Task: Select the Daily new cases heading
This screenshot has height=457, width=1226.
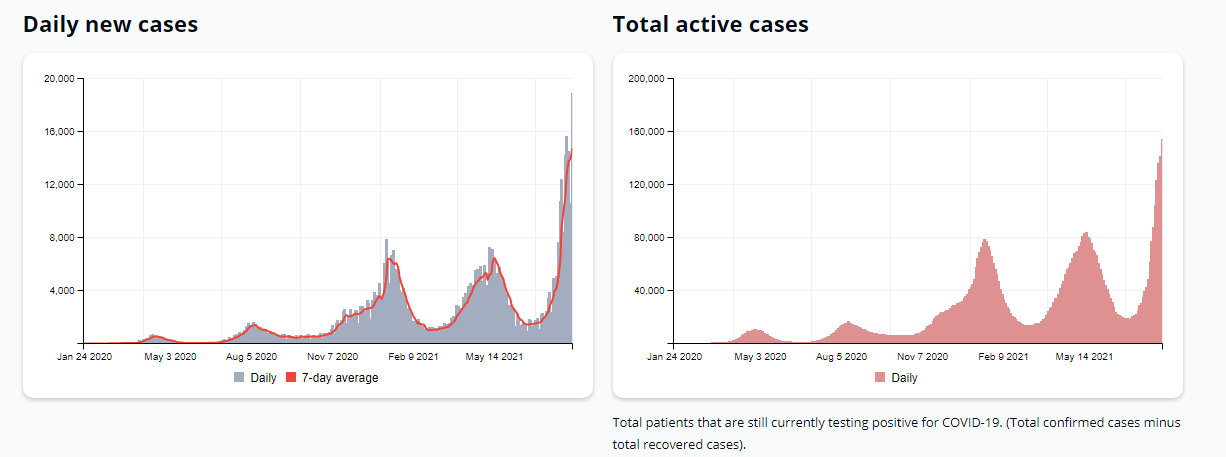Action: [110, 25]
